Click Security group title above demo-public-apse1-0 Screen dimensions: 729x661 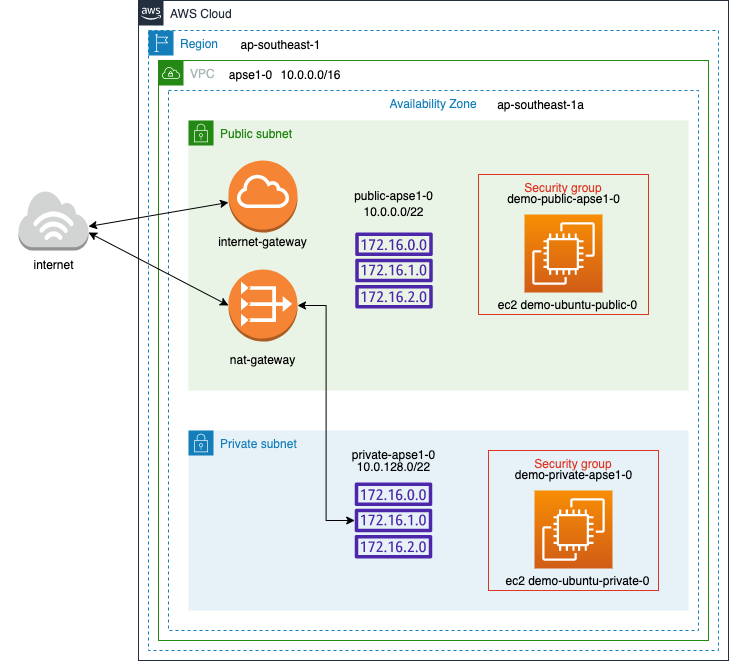click(563, 187)
